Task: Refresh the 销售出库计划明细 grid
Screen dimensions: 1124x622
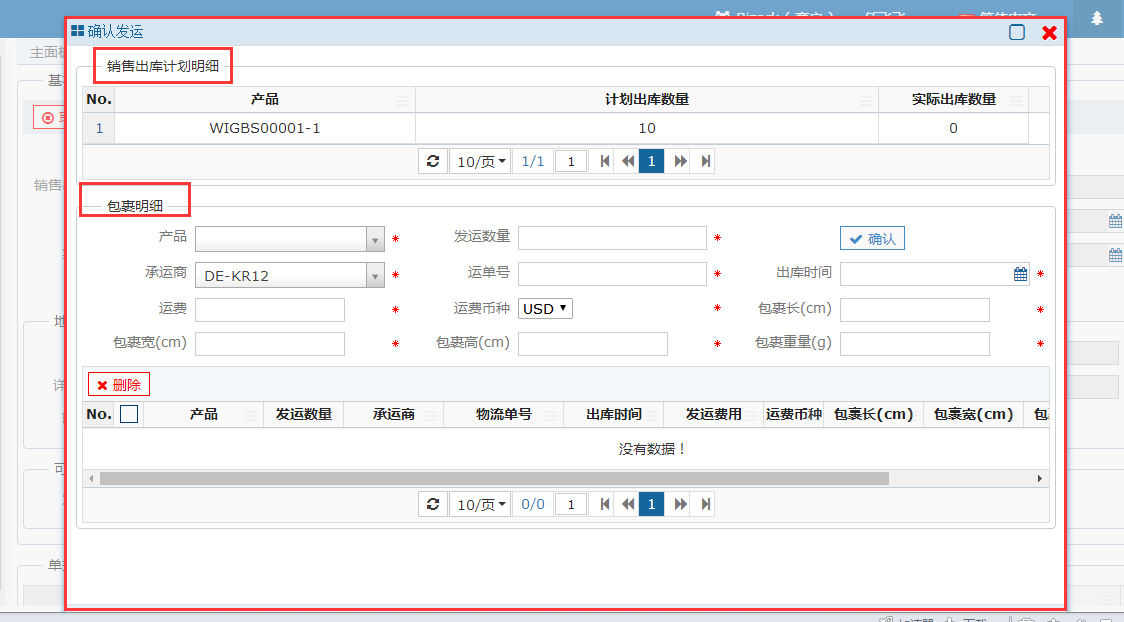Action: tap(433, 161)
